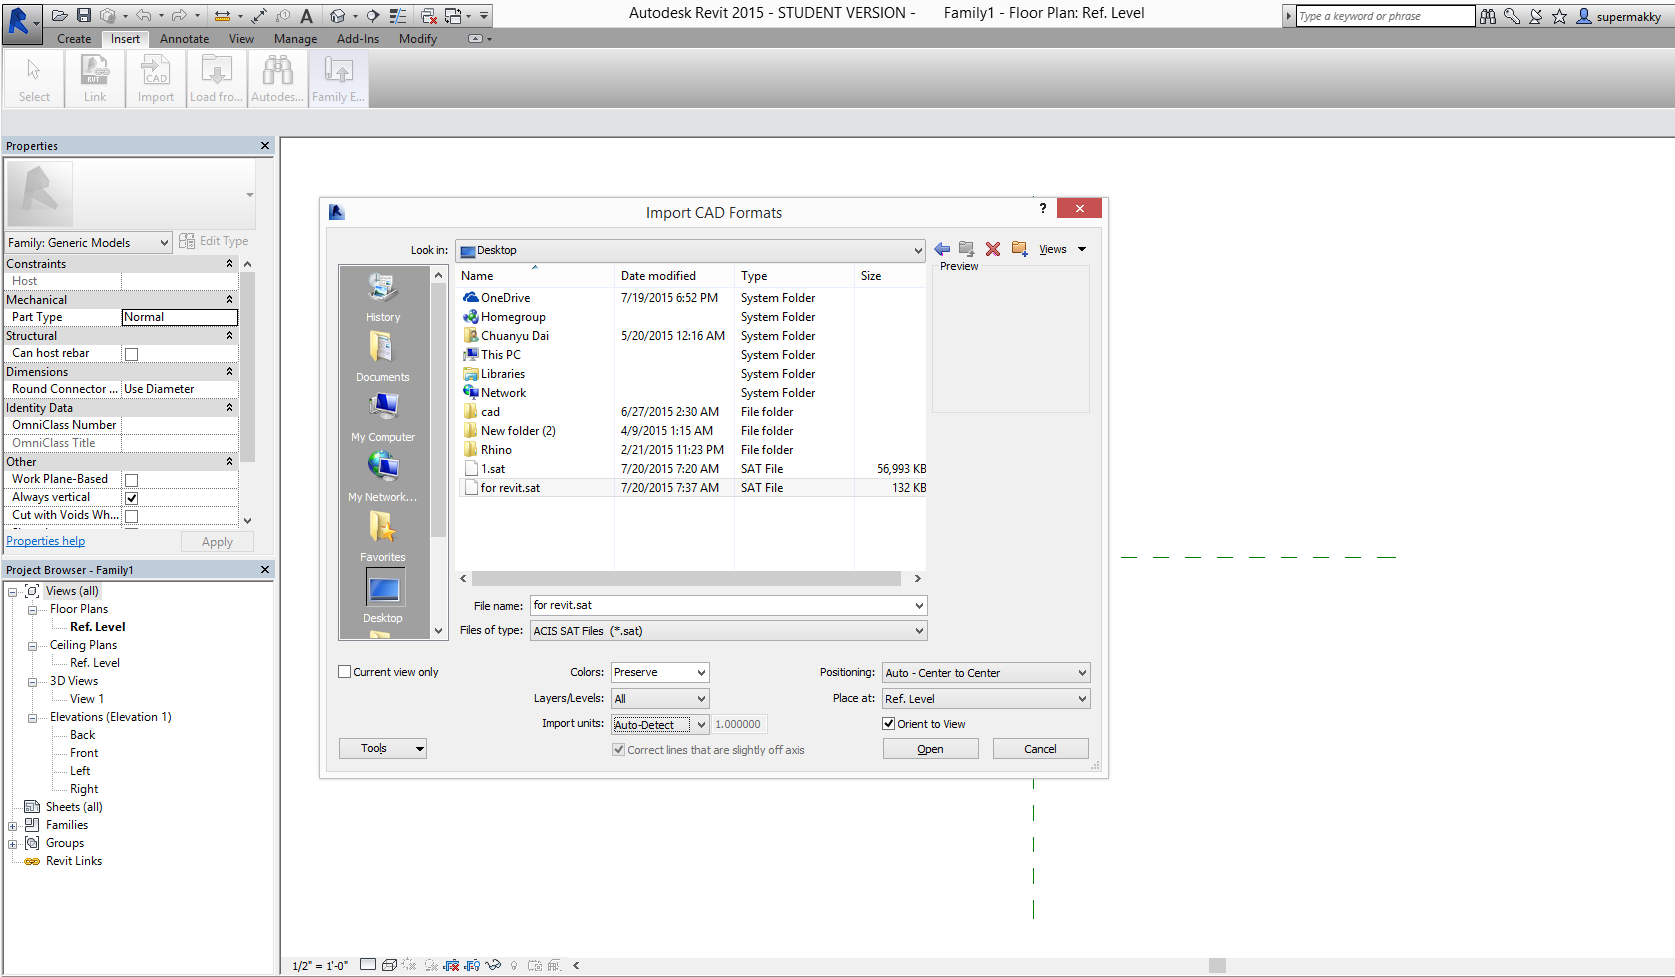Toggle the Orient to View checkbox
This screenshot has height=977, width=1675.
(x=888, y=724)
